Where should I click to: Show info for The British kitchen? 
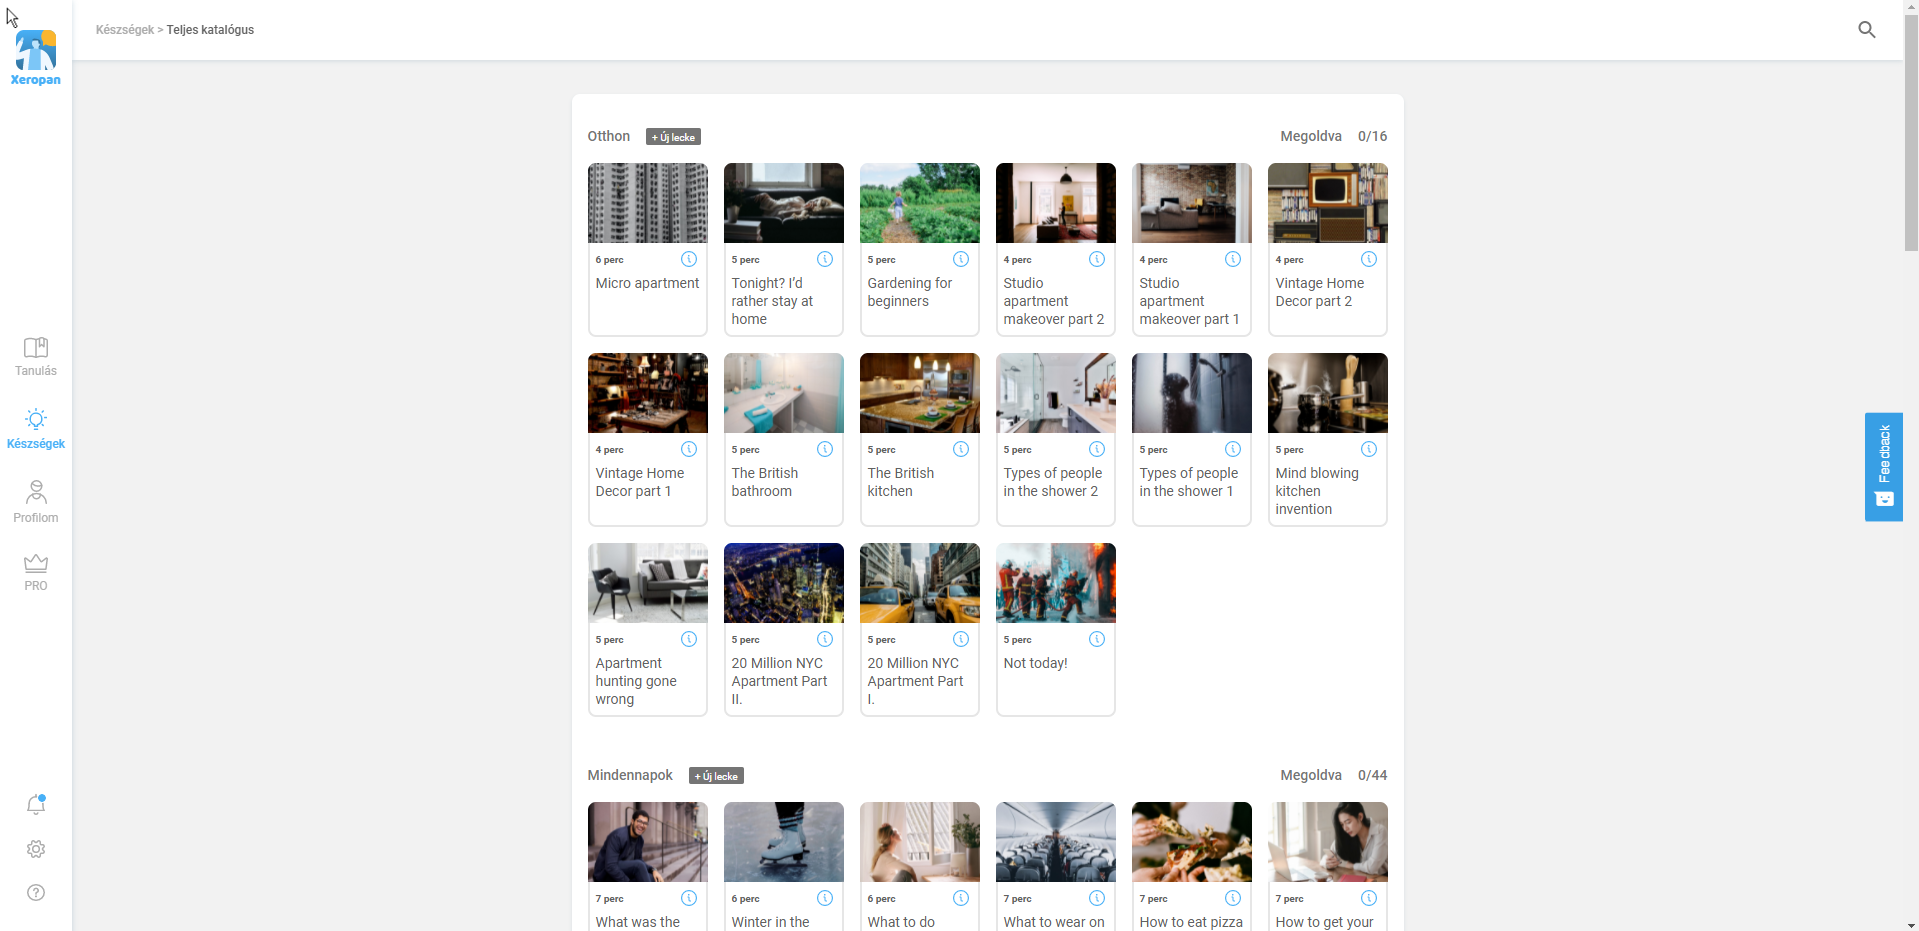(x=961, y=449)
